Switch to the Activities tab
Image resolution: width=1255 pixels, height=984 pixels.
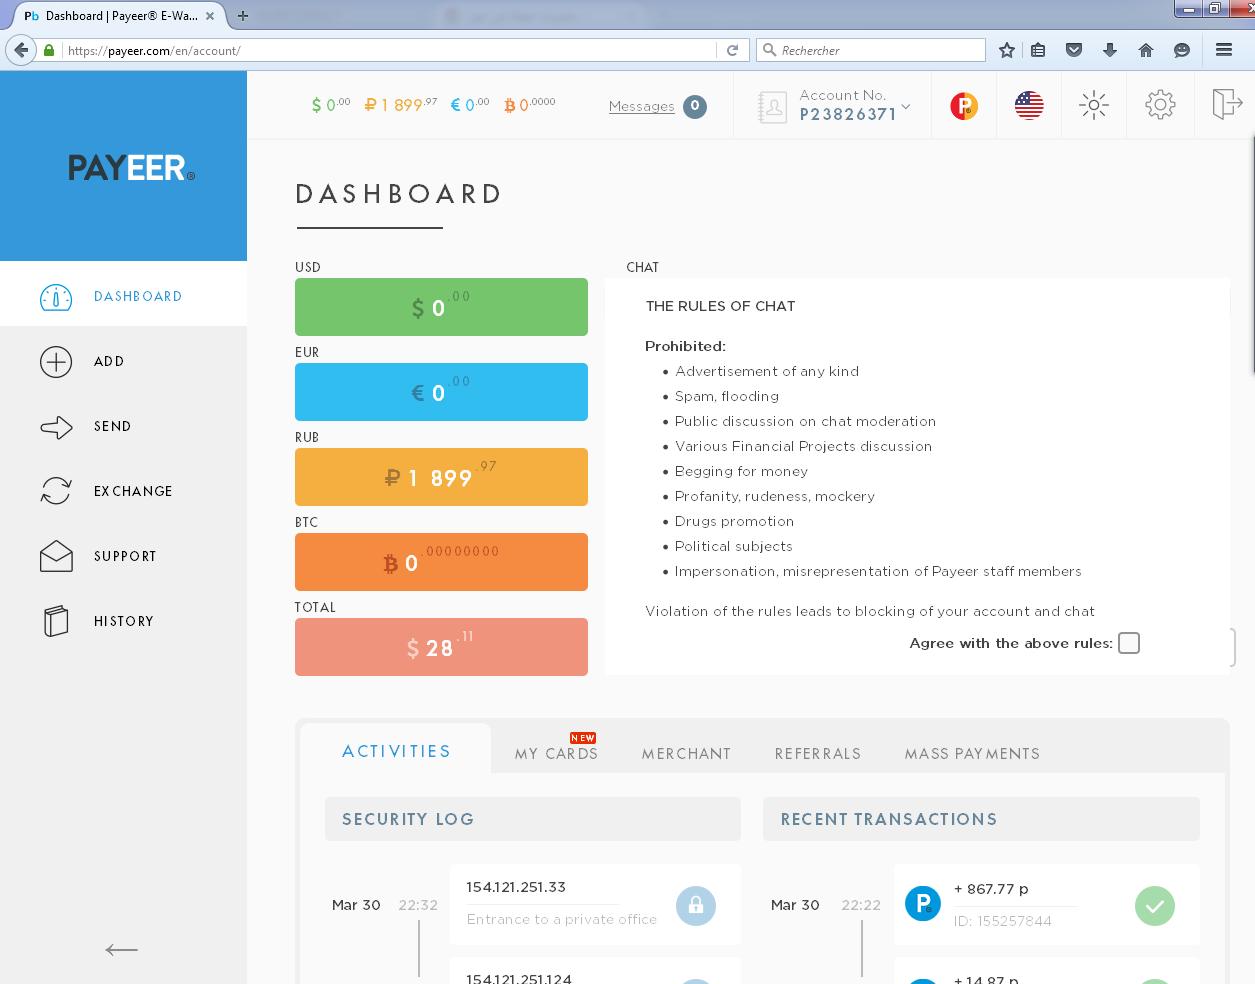click(396, 751)
